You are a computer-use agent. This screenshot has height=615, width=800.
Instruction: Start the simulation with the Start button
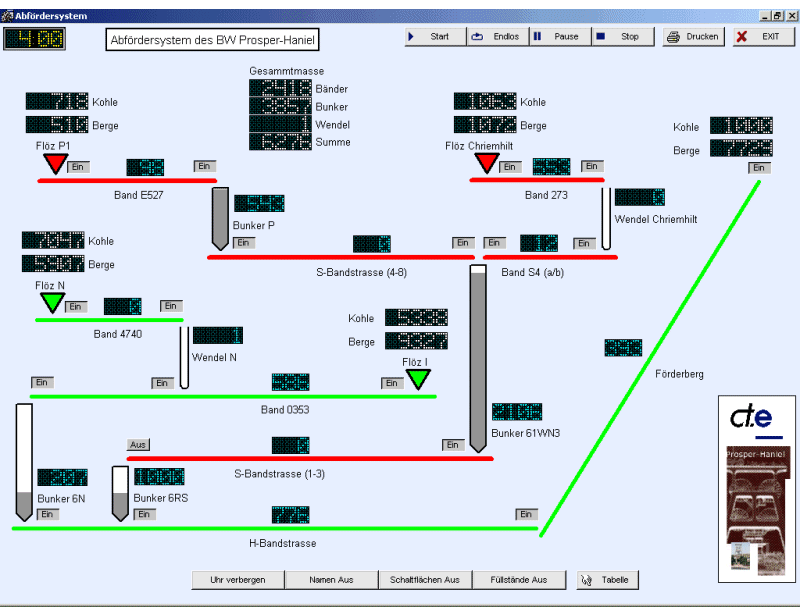click(x=435, y=37)
